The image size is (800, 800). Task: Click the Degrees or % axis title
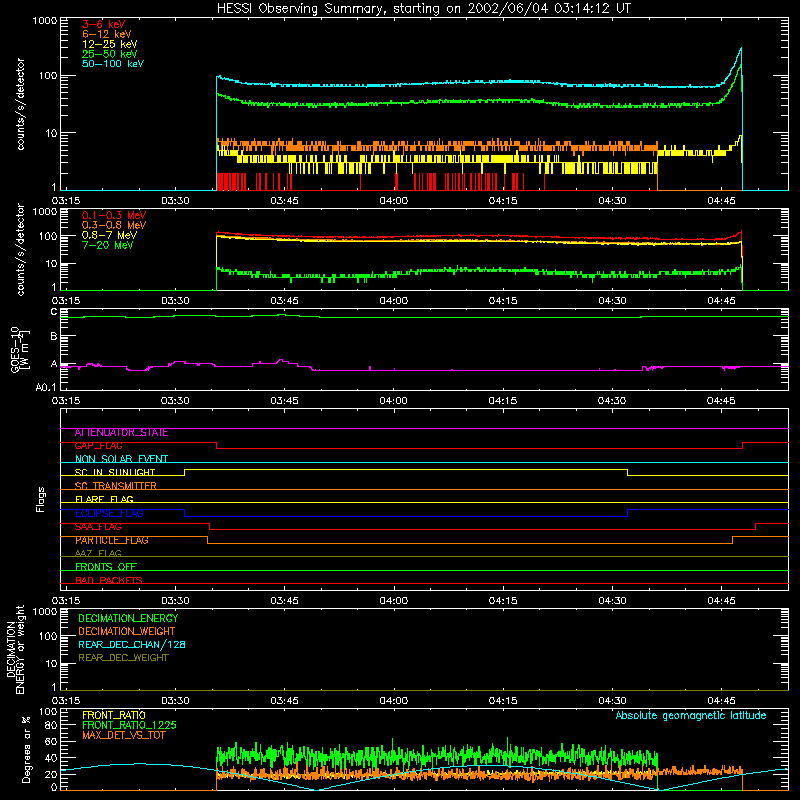click(x=26, y=749)
